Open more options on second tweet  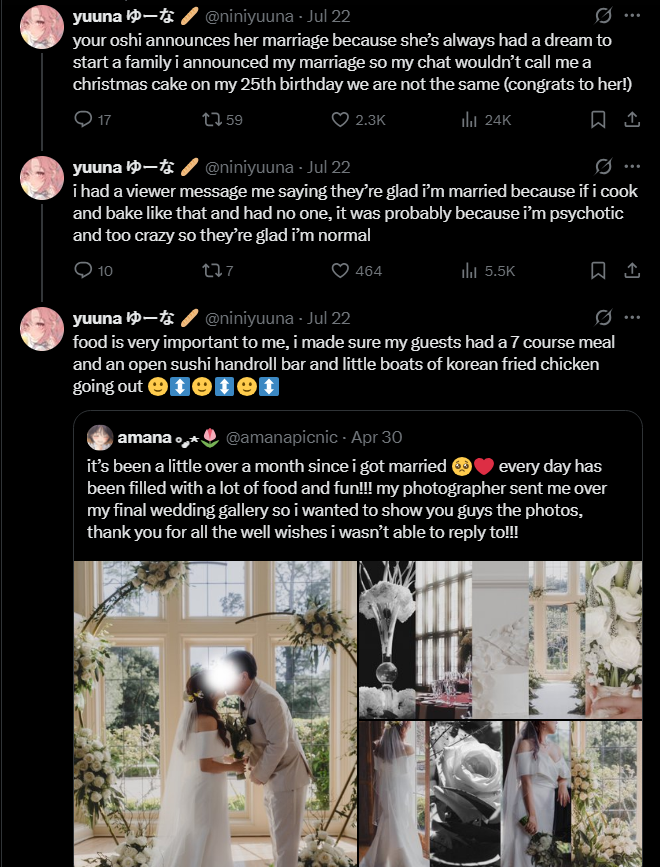632,166
